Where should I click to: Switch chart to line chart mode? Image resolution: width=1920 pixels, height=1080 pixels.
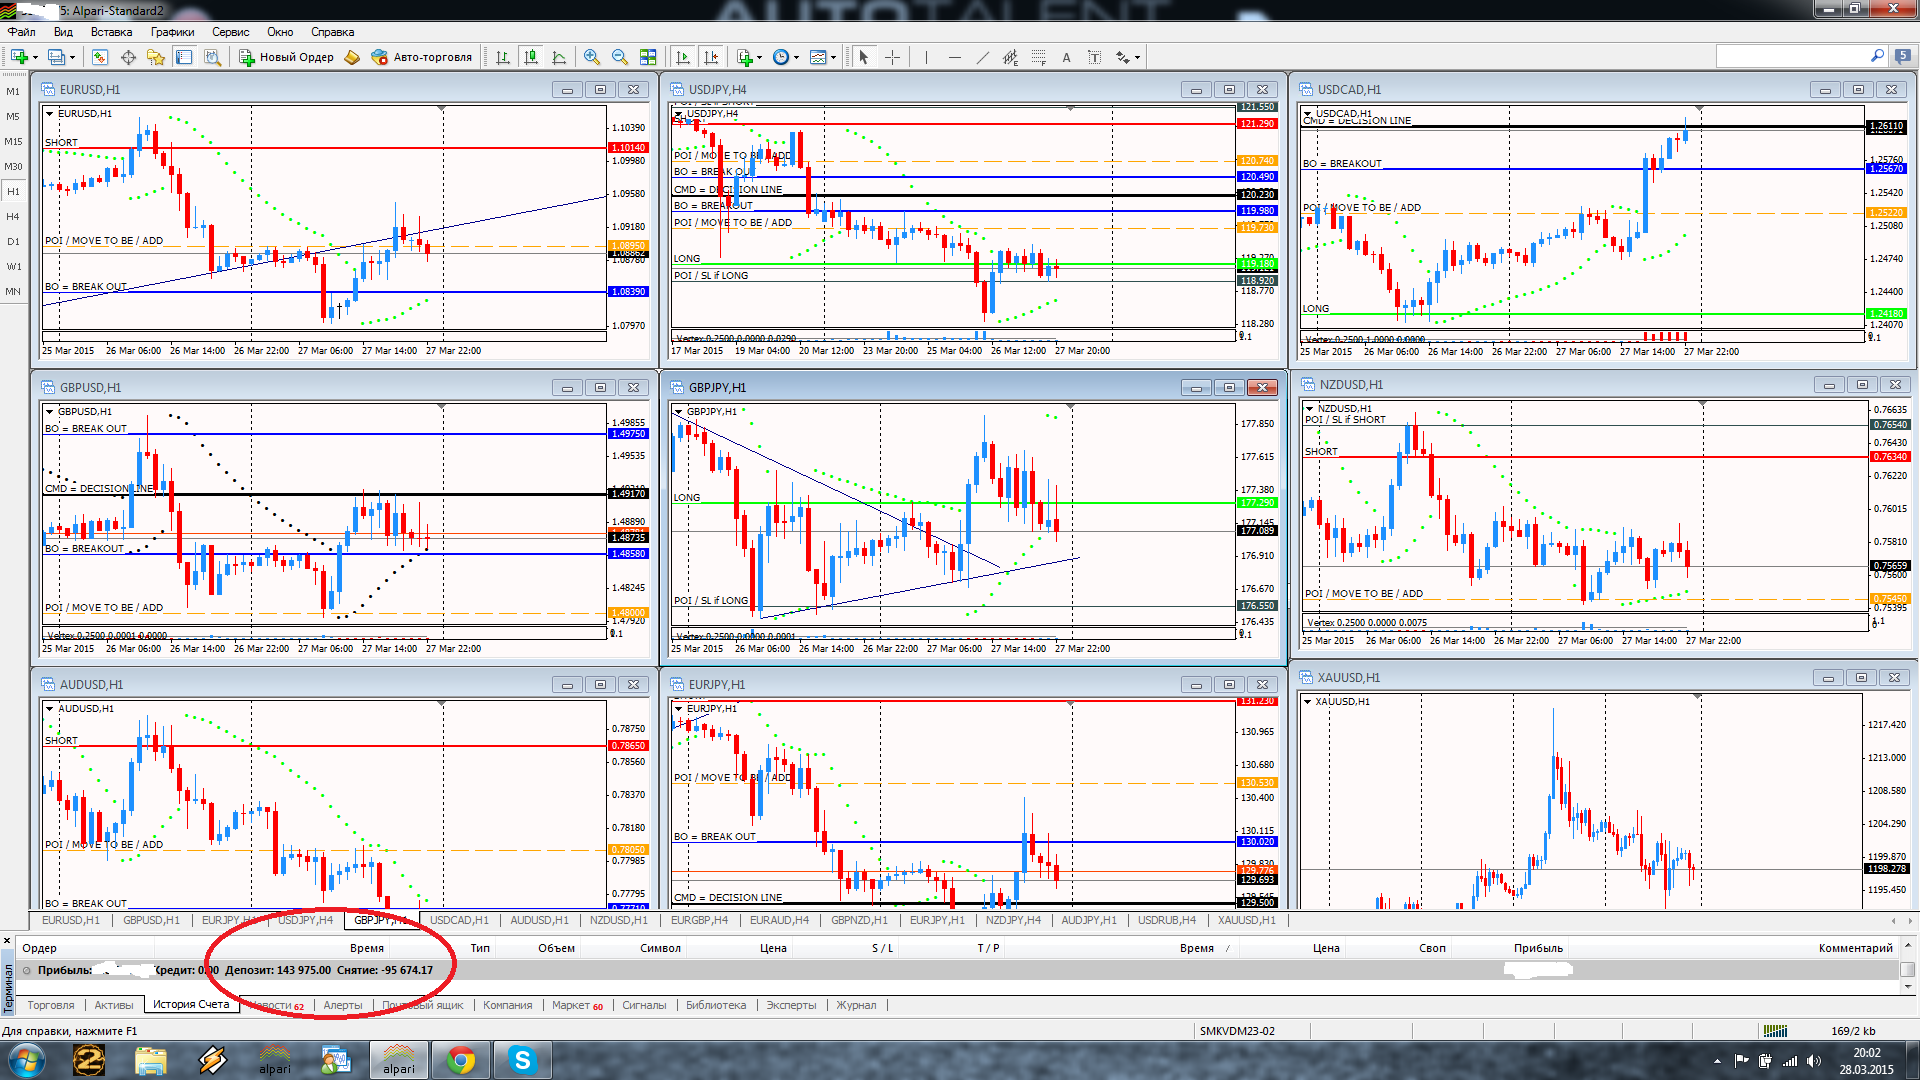[x=559, y=57]
